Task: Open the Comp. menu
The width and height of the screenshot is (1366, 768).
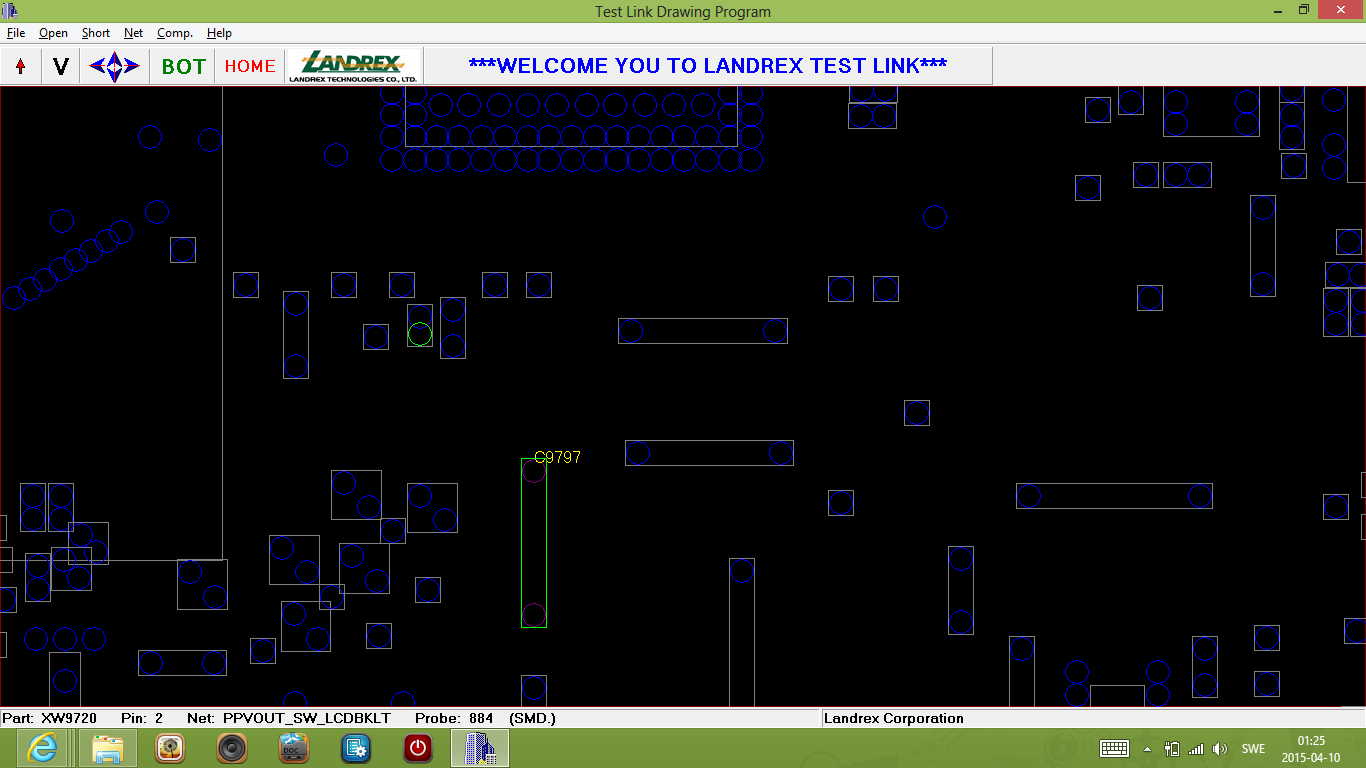Action: 175,33
